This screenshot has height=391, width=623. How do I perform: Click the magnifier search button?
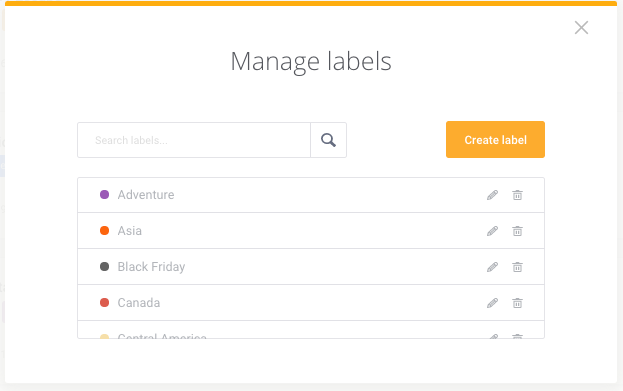329,140
